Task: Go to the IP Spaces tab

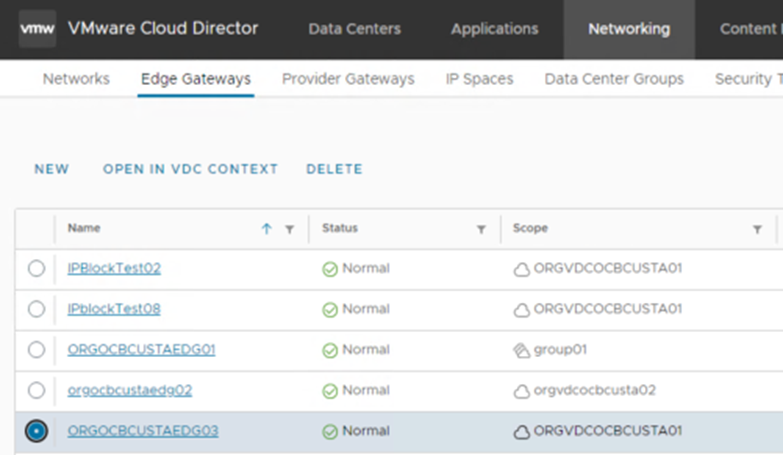Action: [x=479, y=79]
